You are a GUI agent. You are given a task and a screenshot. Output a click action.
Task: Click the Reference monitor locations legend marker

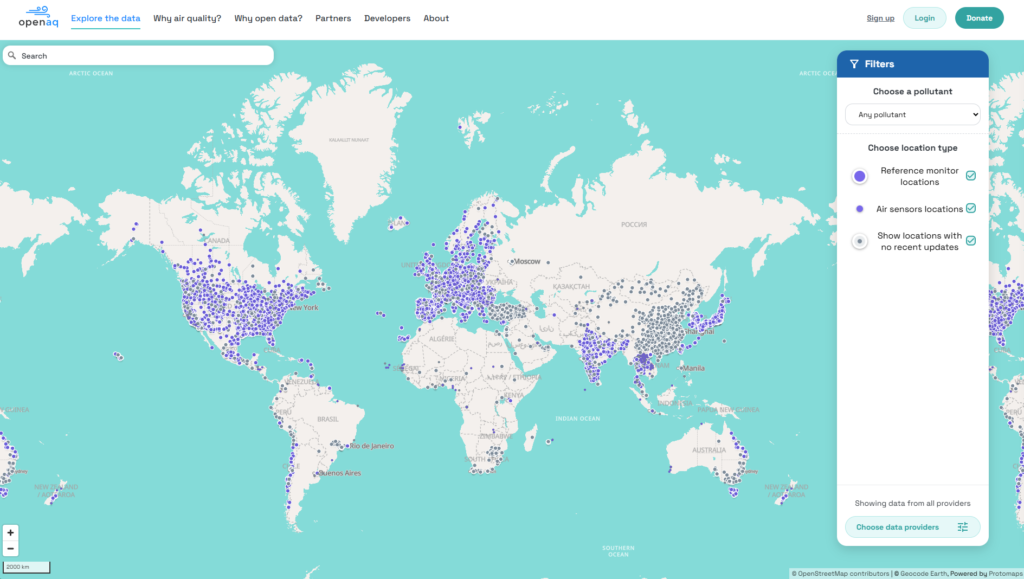(x=859, y=175)
